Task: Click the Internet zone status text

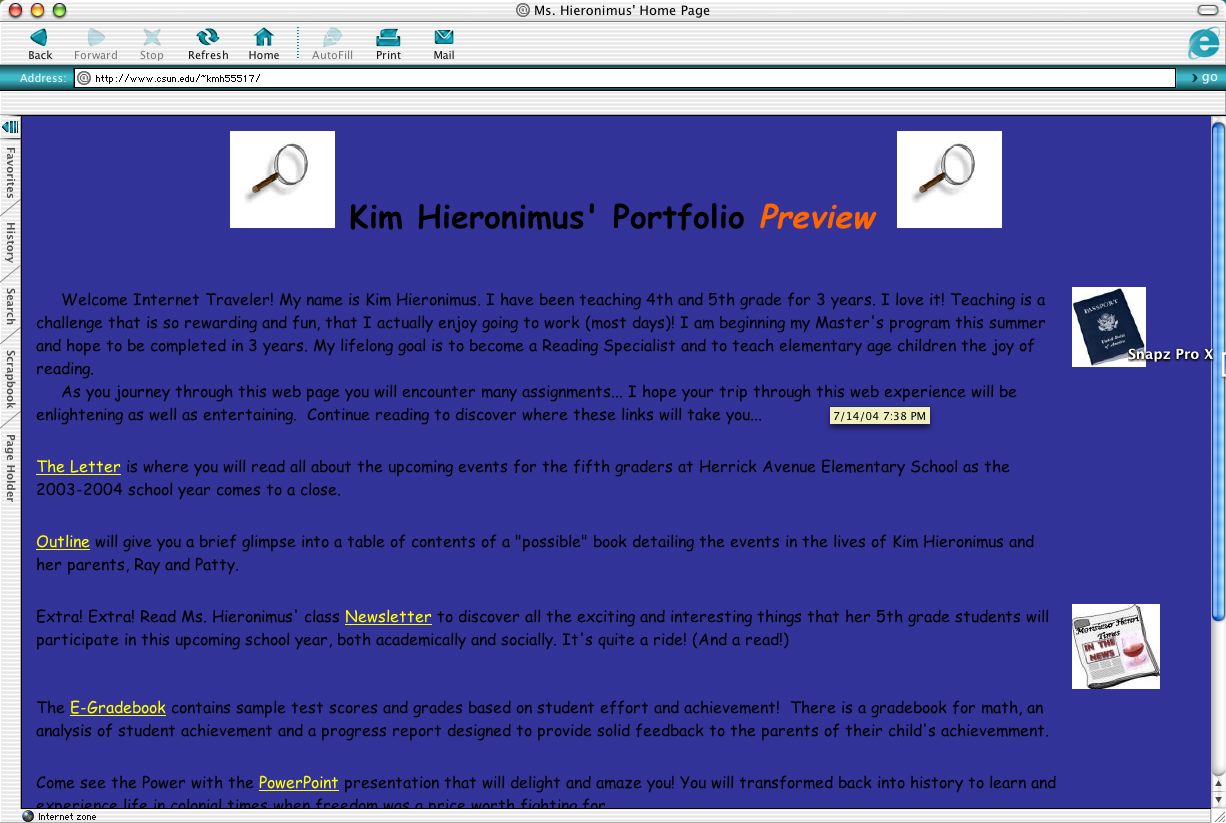Action: (67, 817)
